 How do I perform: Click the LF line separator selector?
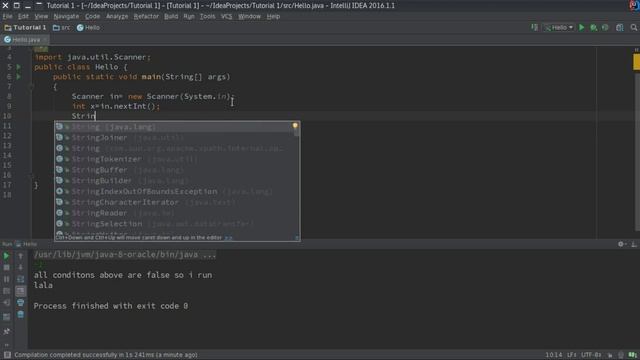[571, 355]
